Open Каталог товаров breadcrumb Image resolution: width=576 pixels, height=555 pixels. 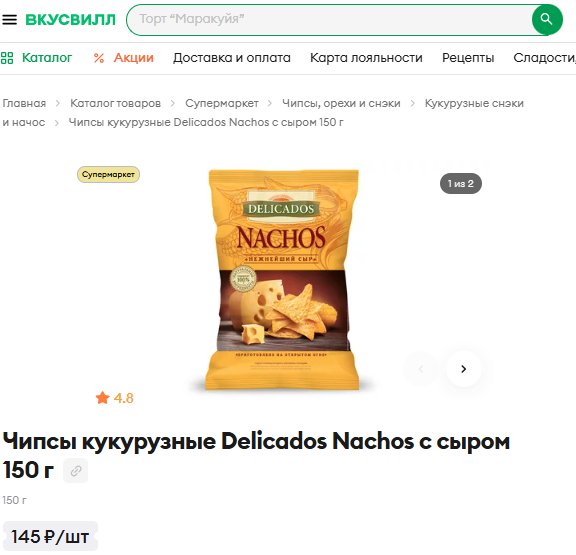pyautogui.click(x=115, y=103)
